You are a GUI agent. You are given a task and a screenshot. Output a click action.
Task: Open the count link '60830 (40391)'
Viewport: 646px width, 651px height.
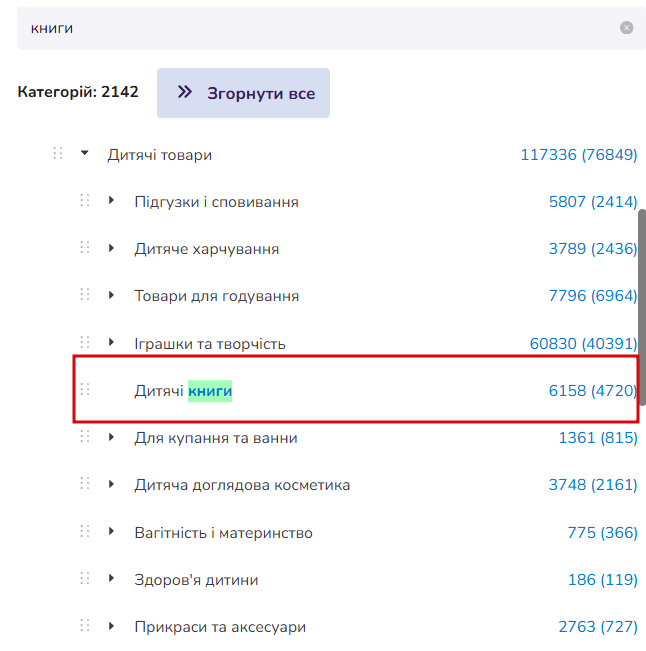pyautogui.click(x=584, y=344)
